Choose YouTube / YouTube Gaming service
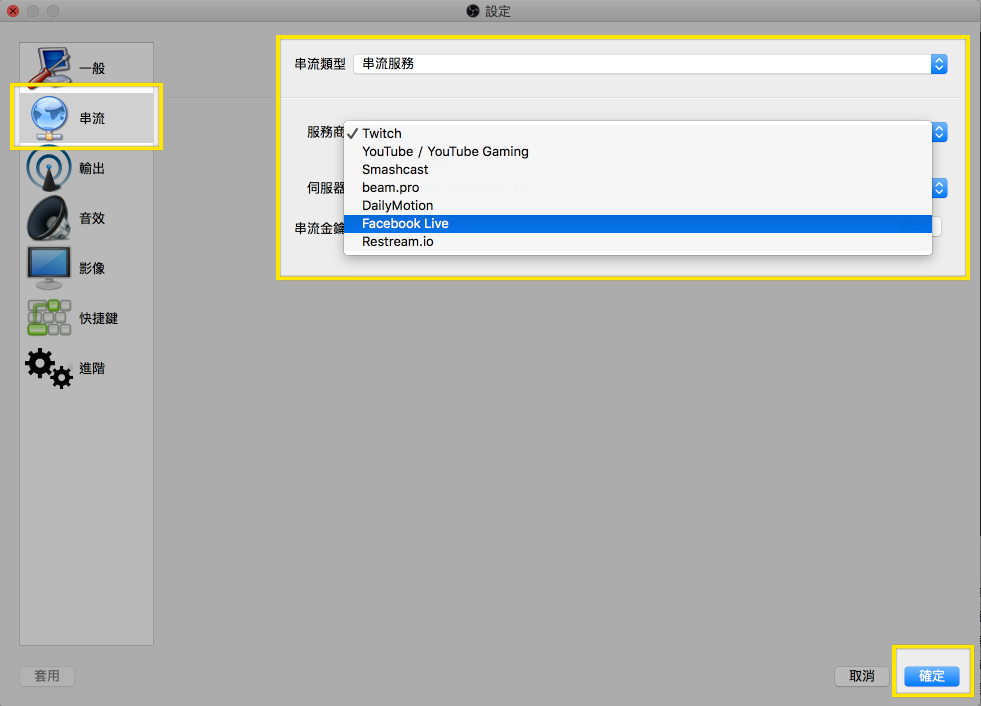This screenshot has height=706, width=981. click(638, 151)
